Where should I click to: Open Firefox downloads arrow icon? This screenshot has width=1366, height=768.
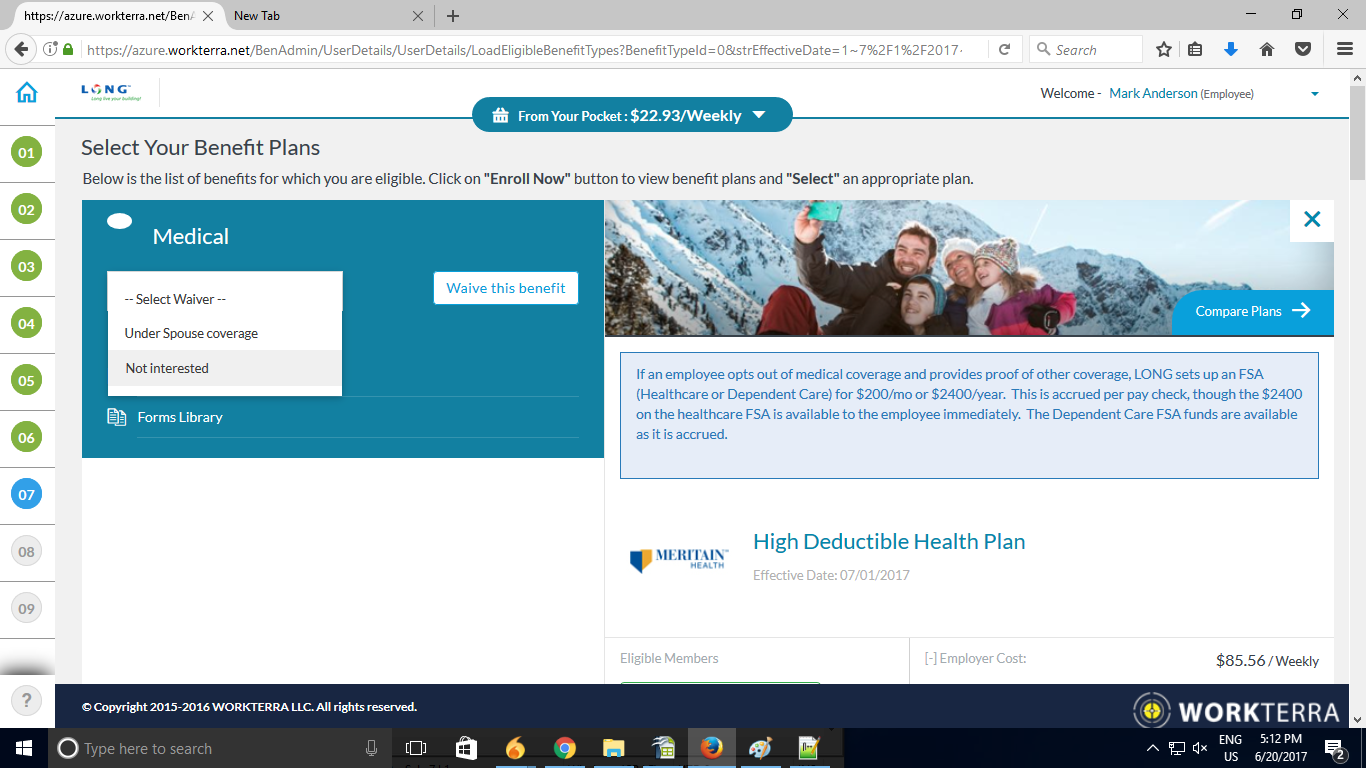[1231, 49]
